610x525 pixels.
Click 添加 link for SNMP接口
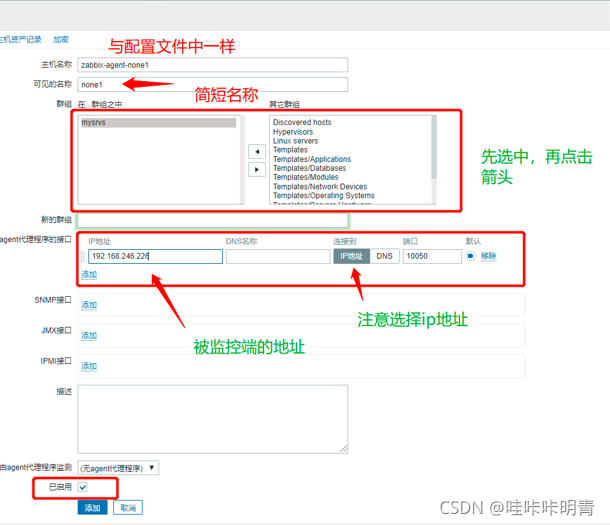[89, 305]
